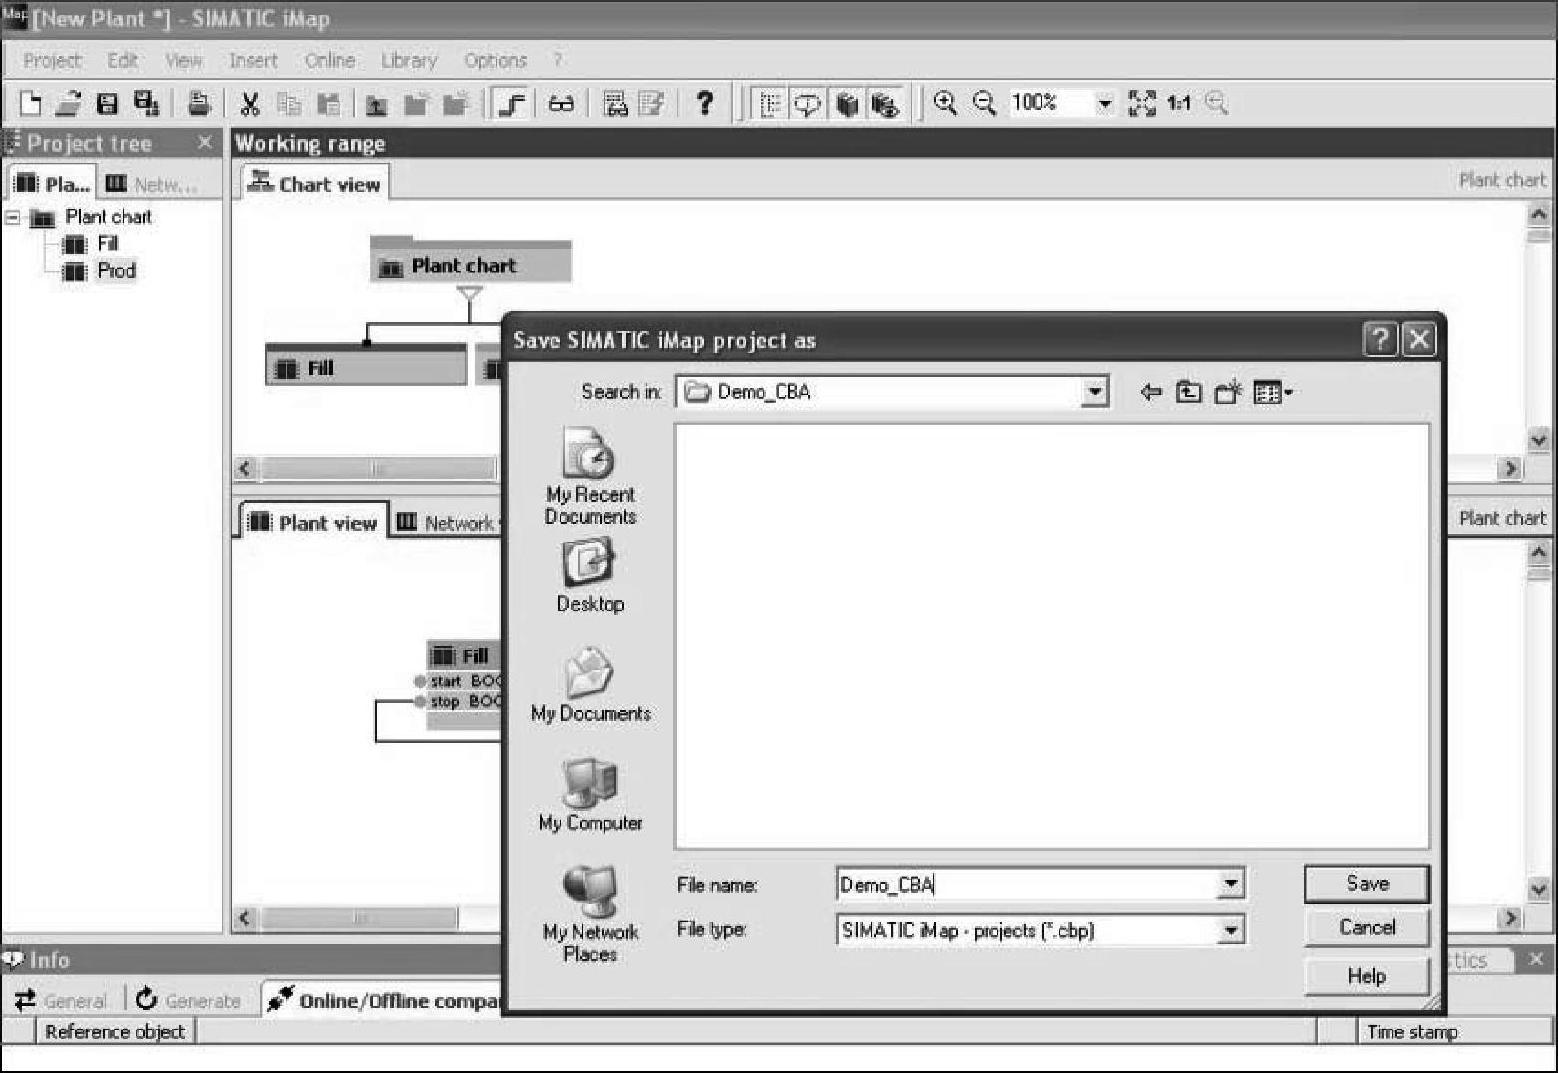Image resolution: width=1558 pixels, height=1073 pixels.
Task: Click the dialog title bar help button
Action: [x=1380, y=340]
